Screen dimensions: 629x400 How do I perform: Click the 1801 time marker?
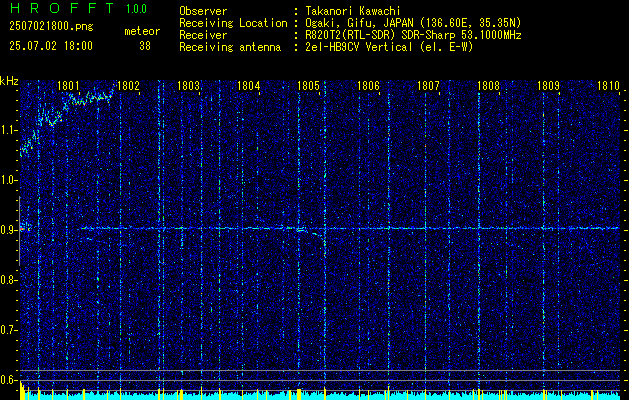coord(68,85)
